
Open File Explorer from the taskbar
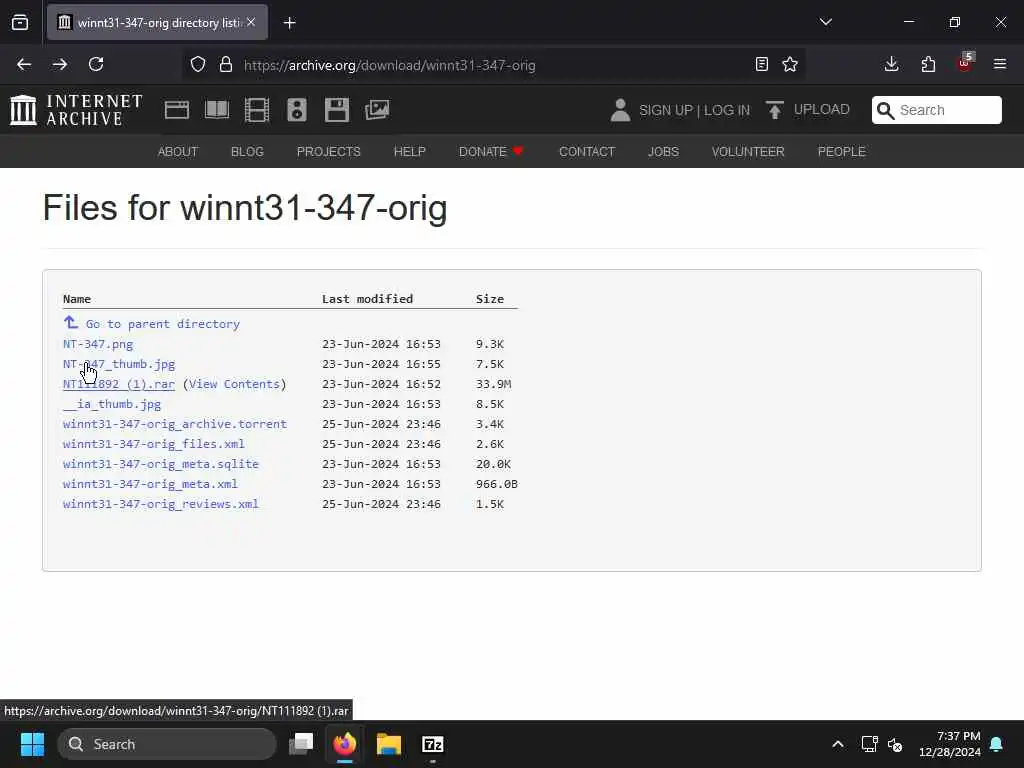(389, 744)
